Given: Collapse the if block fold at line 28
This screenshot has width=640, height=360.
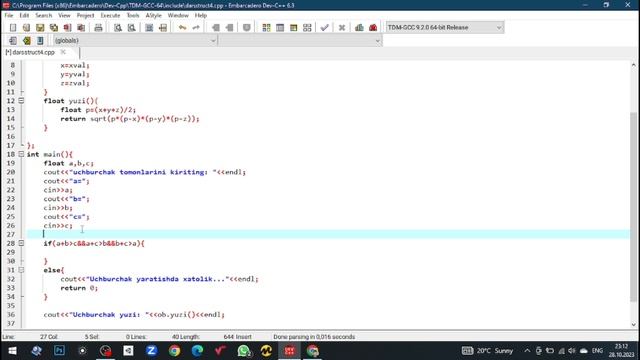Looking at the screenshot, I should click(x=21, y=243).
